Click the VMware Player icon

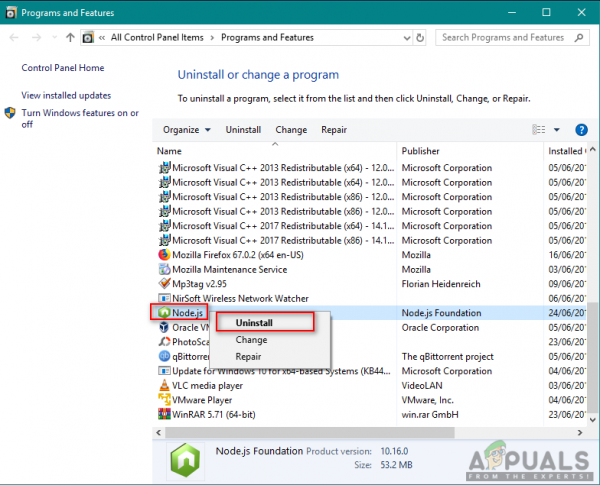coord(164,400)
